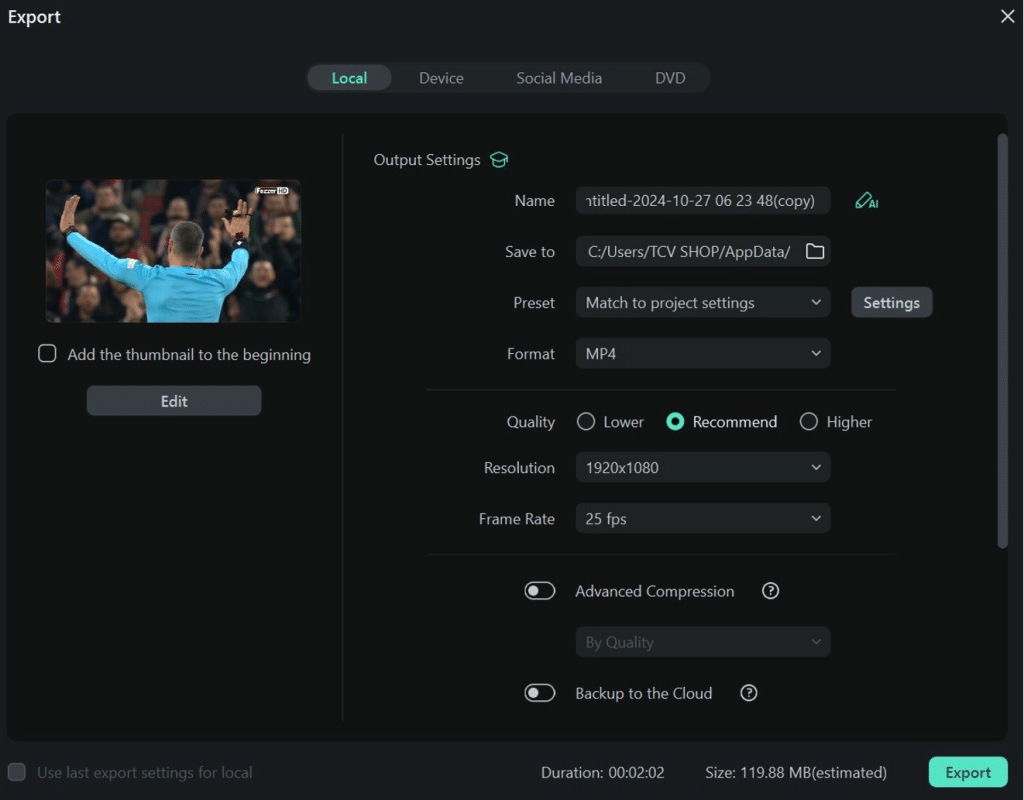Click the Output Settings graduation cap icon
Screen dimensions: 1024x800
[499, 160]
